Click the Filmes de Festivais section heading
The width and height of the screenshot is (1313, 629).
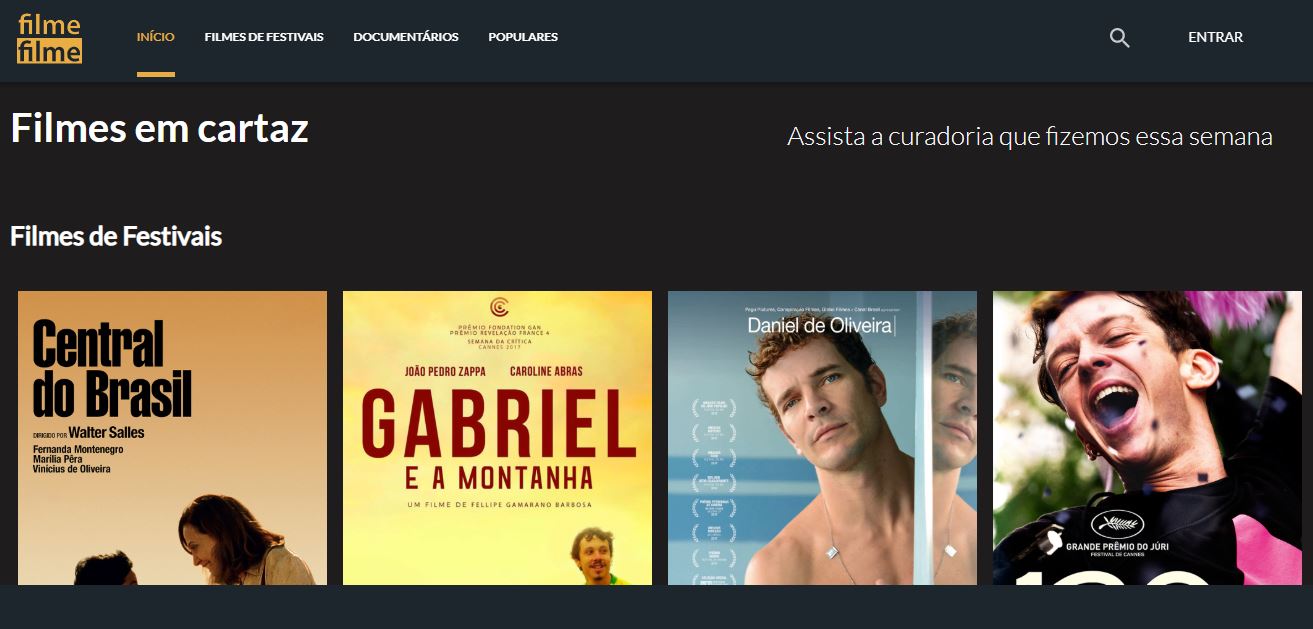click(116, 237)
